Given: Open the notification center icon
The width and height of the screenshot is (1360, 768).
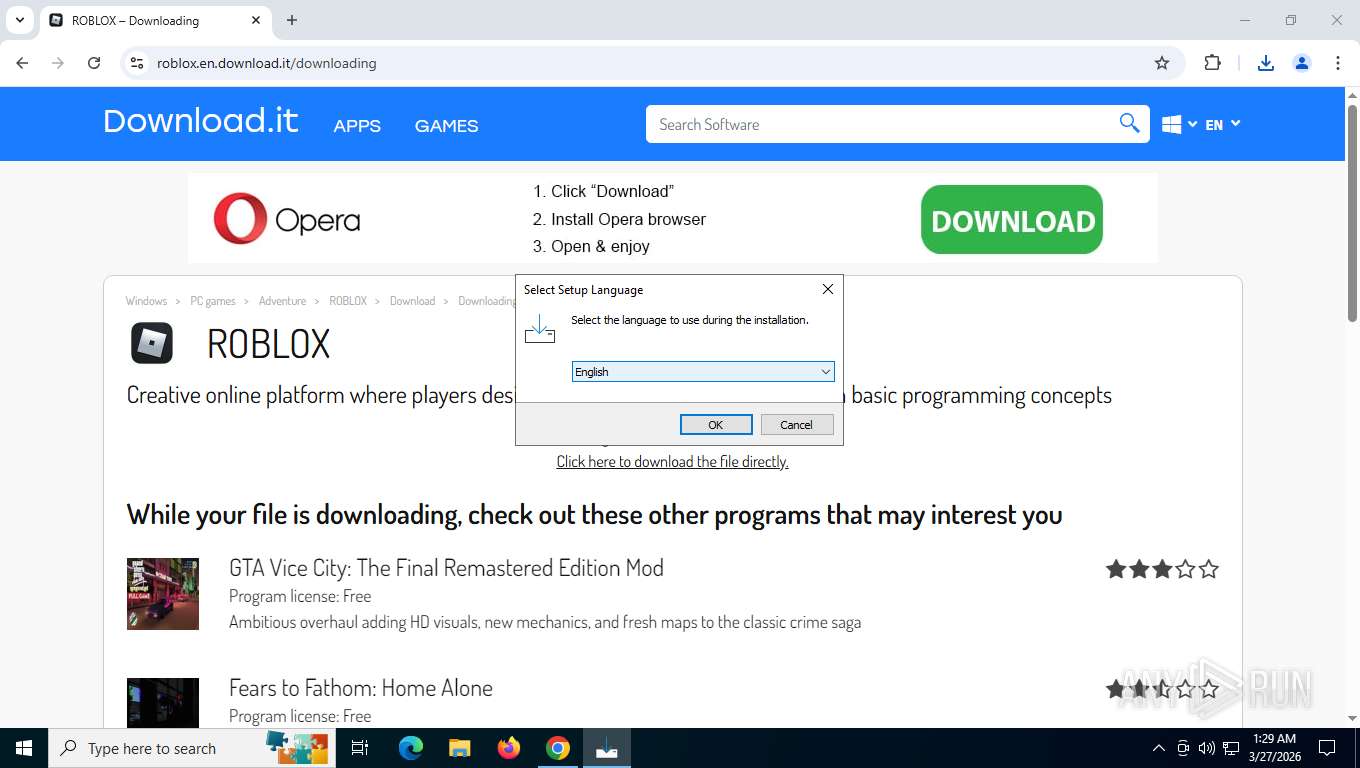Looking at the screenshot, I should click(1327, 748).
